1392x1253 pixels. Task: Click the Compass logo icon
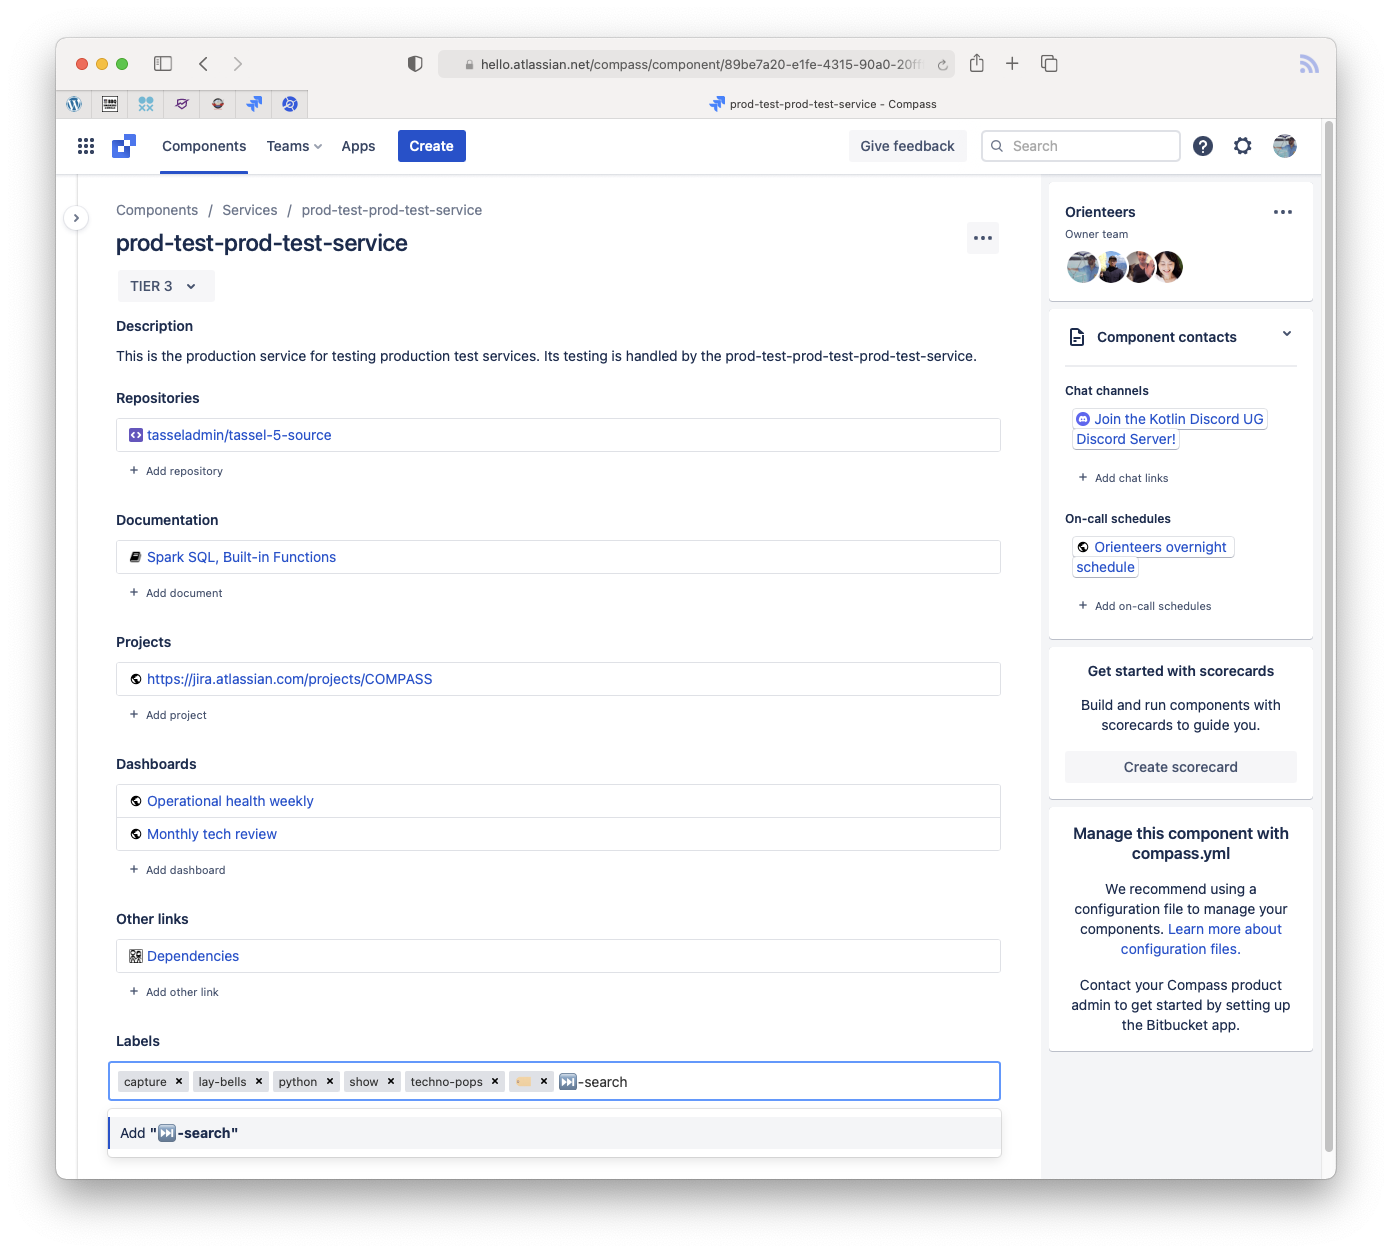click(124, 146)
